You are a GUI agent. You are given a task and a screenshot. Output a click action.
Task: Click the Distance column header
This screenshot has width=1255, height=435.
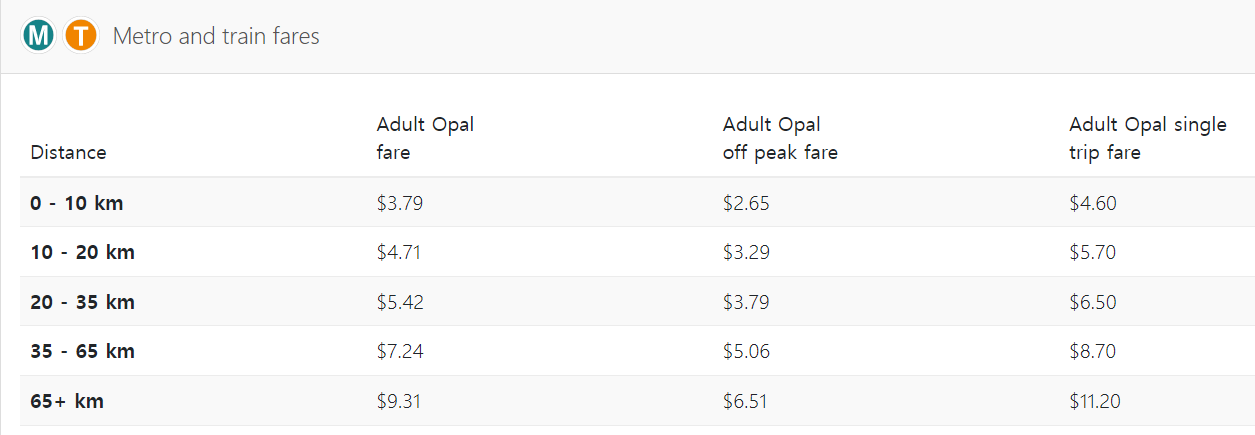tap(68, 153)
